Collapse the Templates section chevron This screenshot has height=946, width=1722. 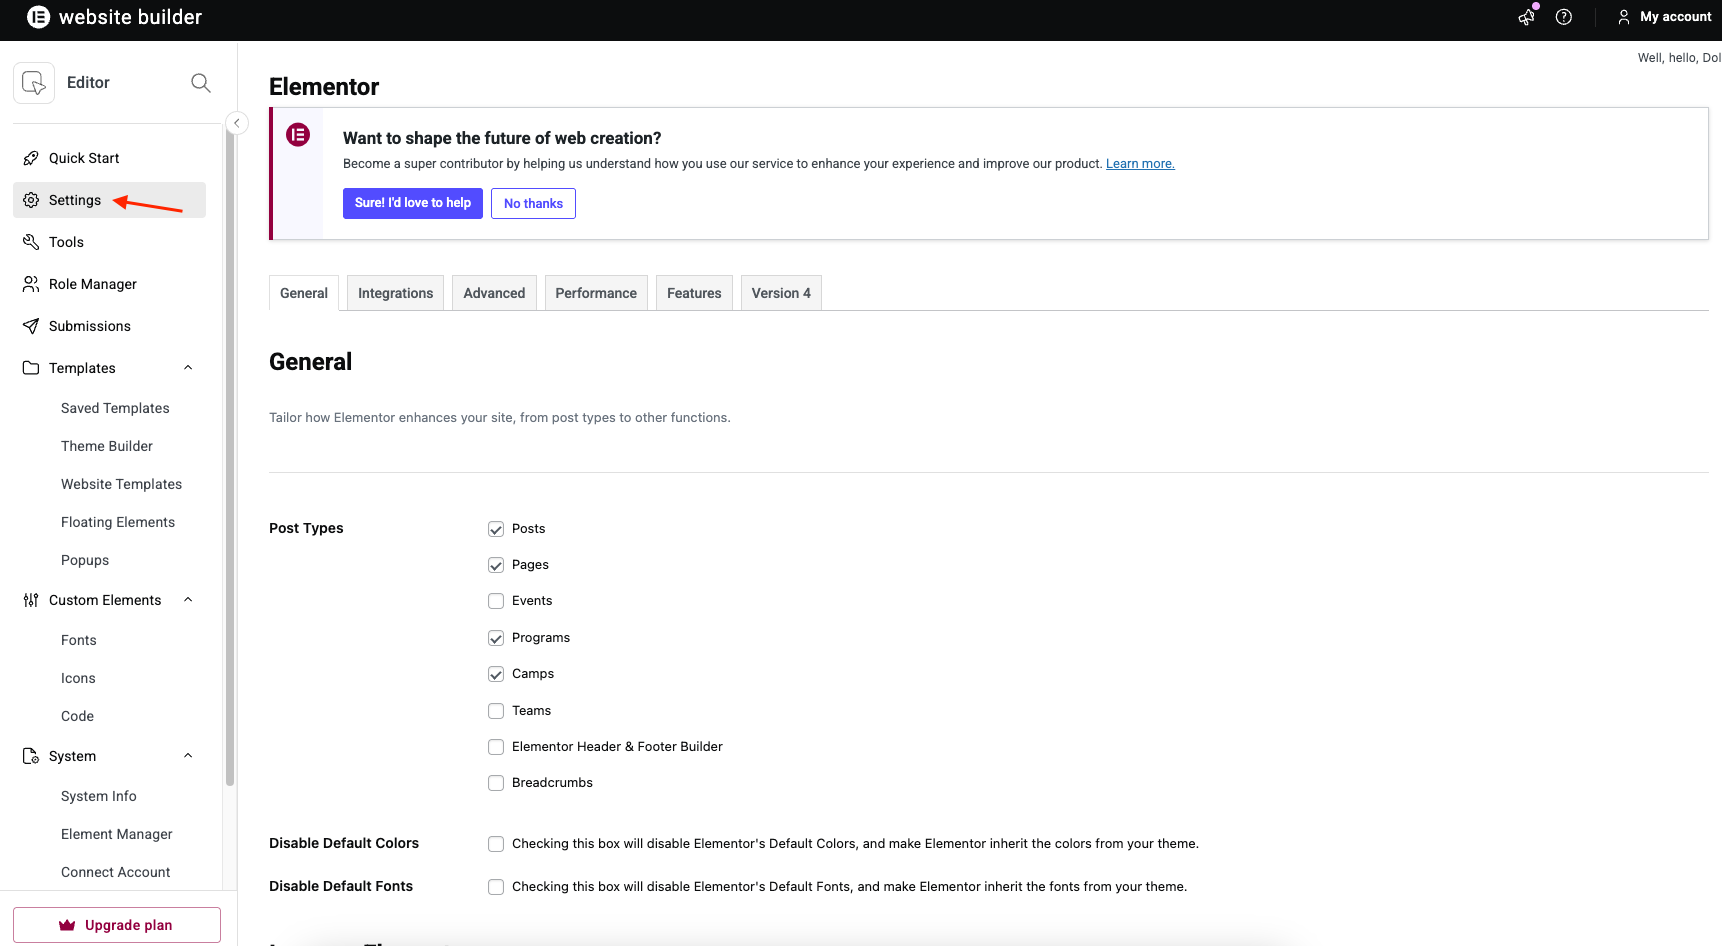(188, 368)
